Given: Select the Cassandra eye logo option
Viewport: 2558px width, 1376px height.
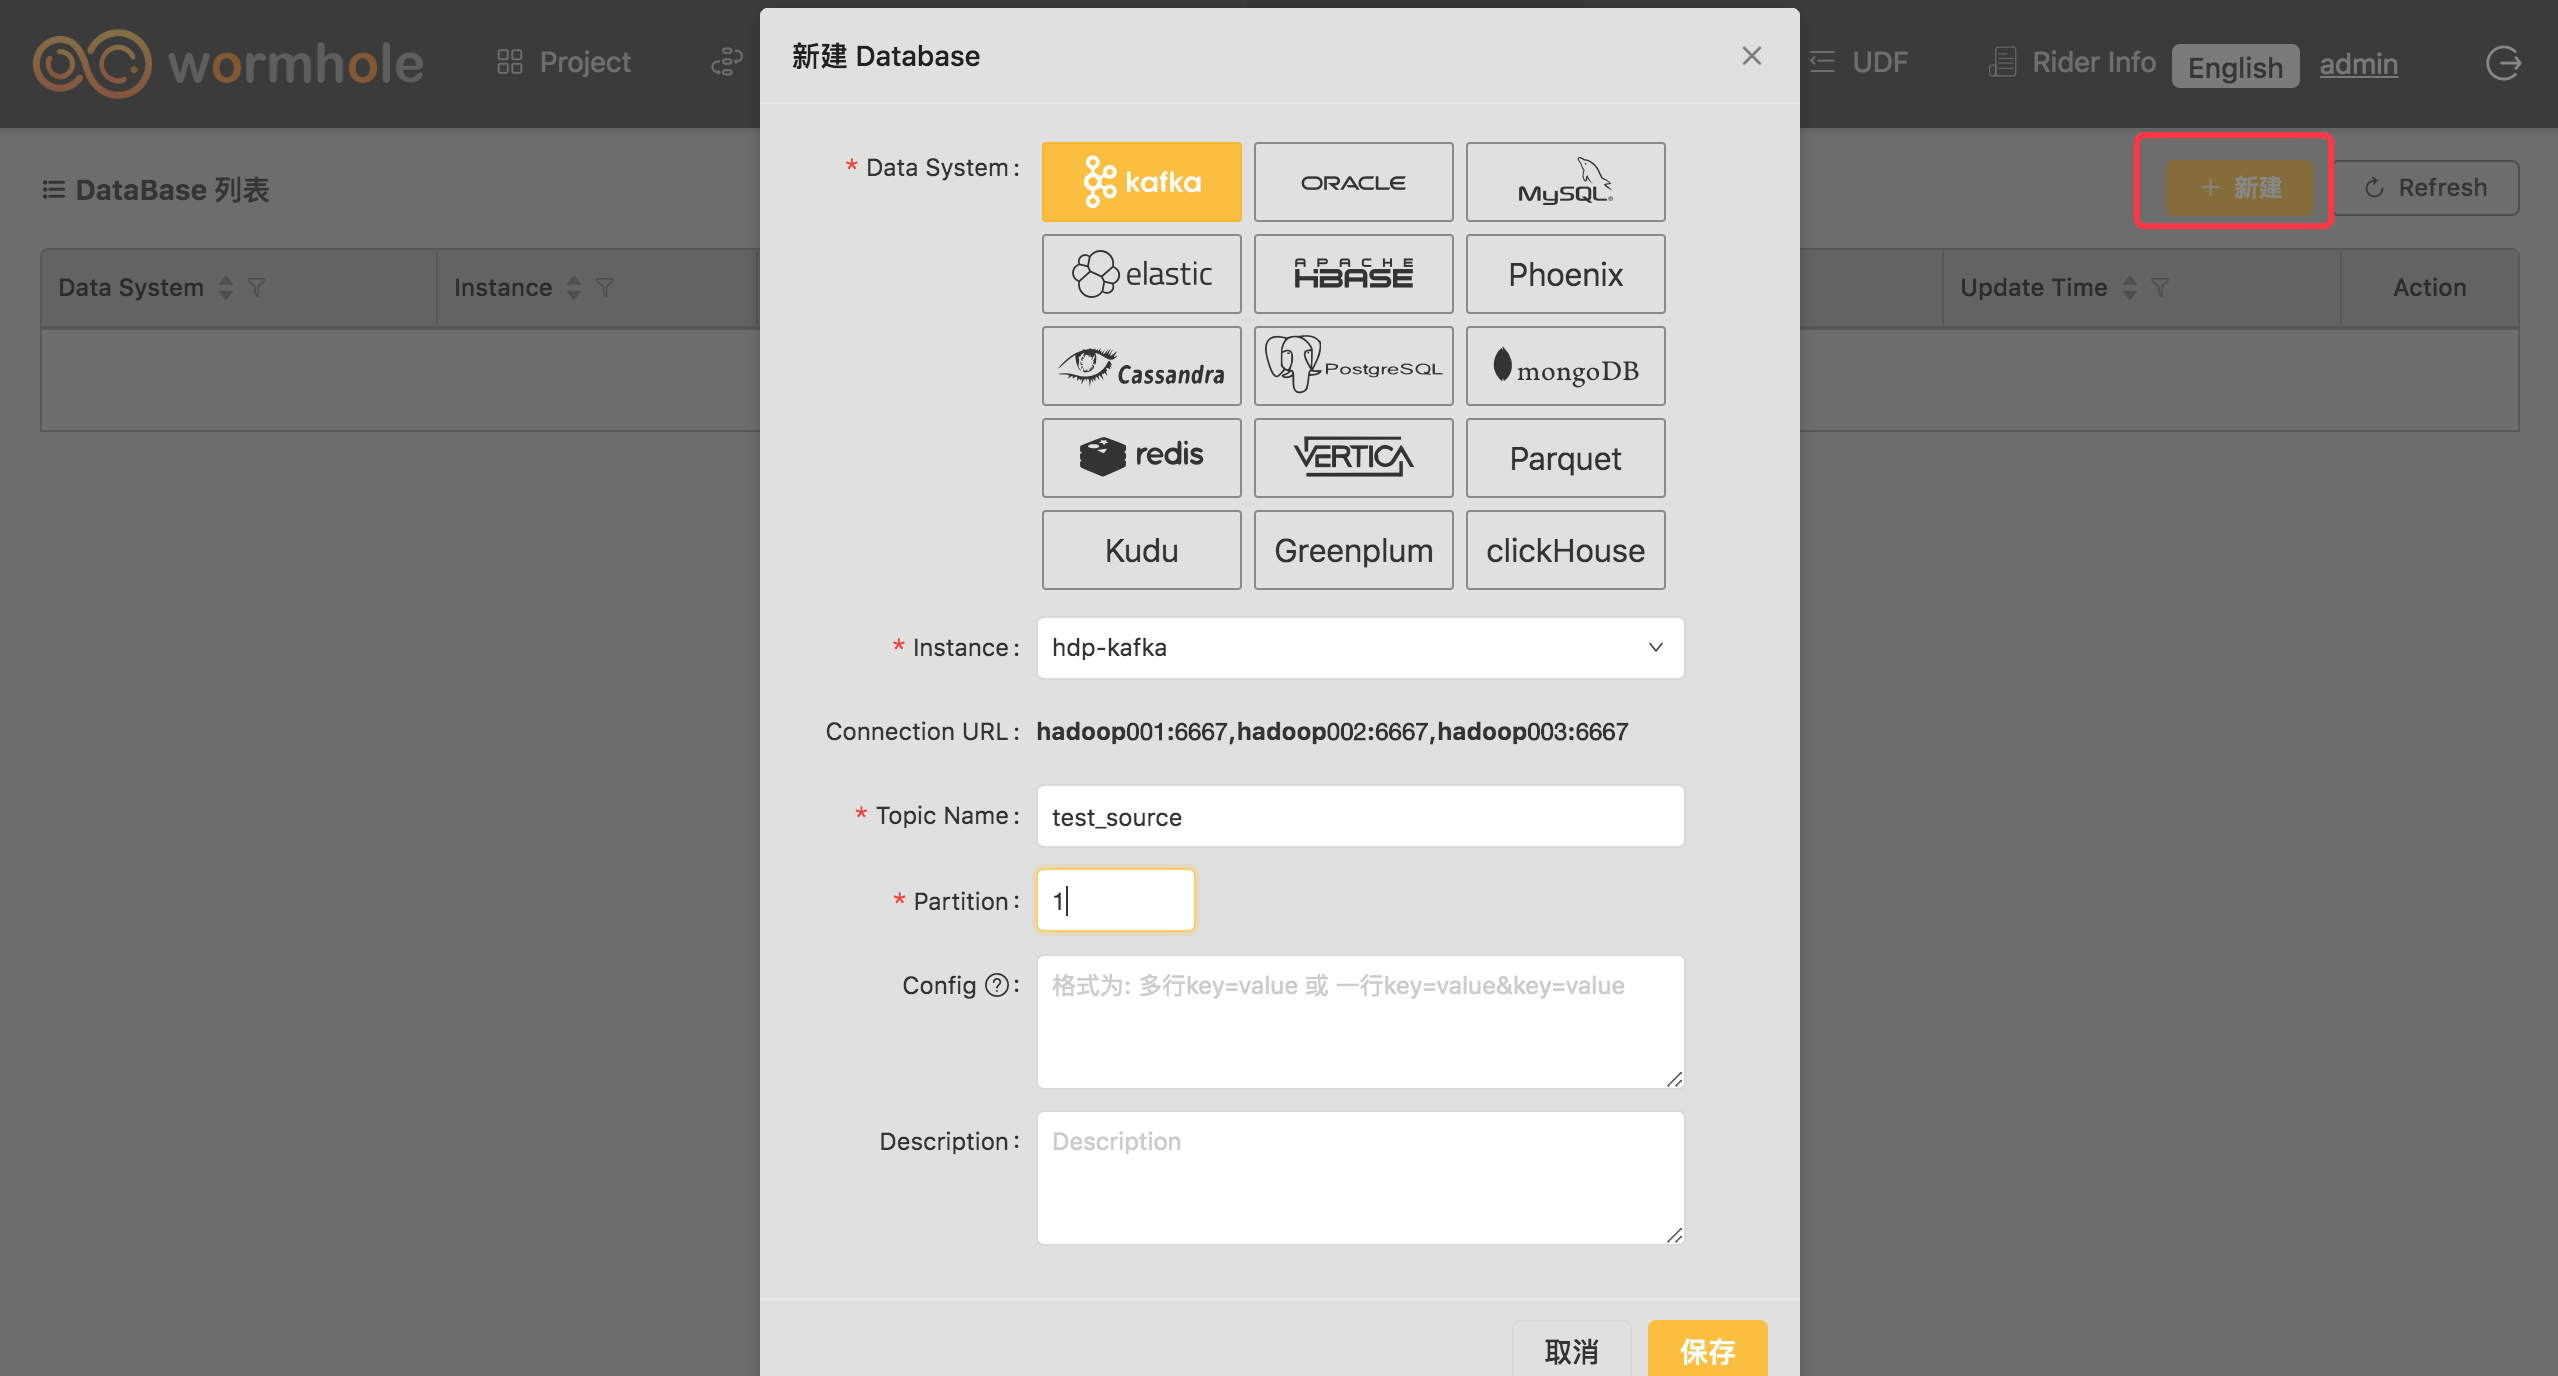Looking at the screenshot, I should point(1141,366).
